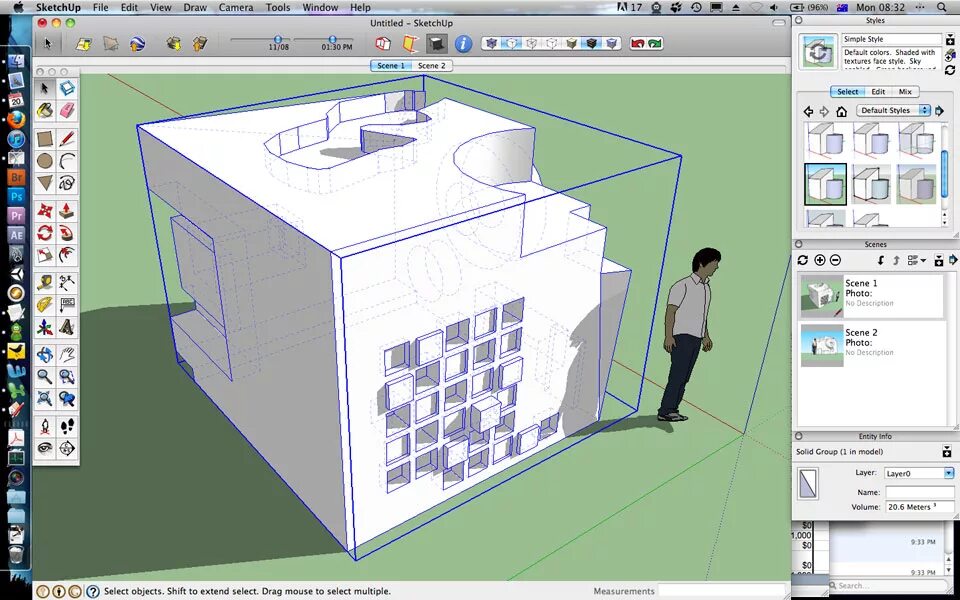
Task: Click the Update Scene refresh button
Action: pos(803,260)
